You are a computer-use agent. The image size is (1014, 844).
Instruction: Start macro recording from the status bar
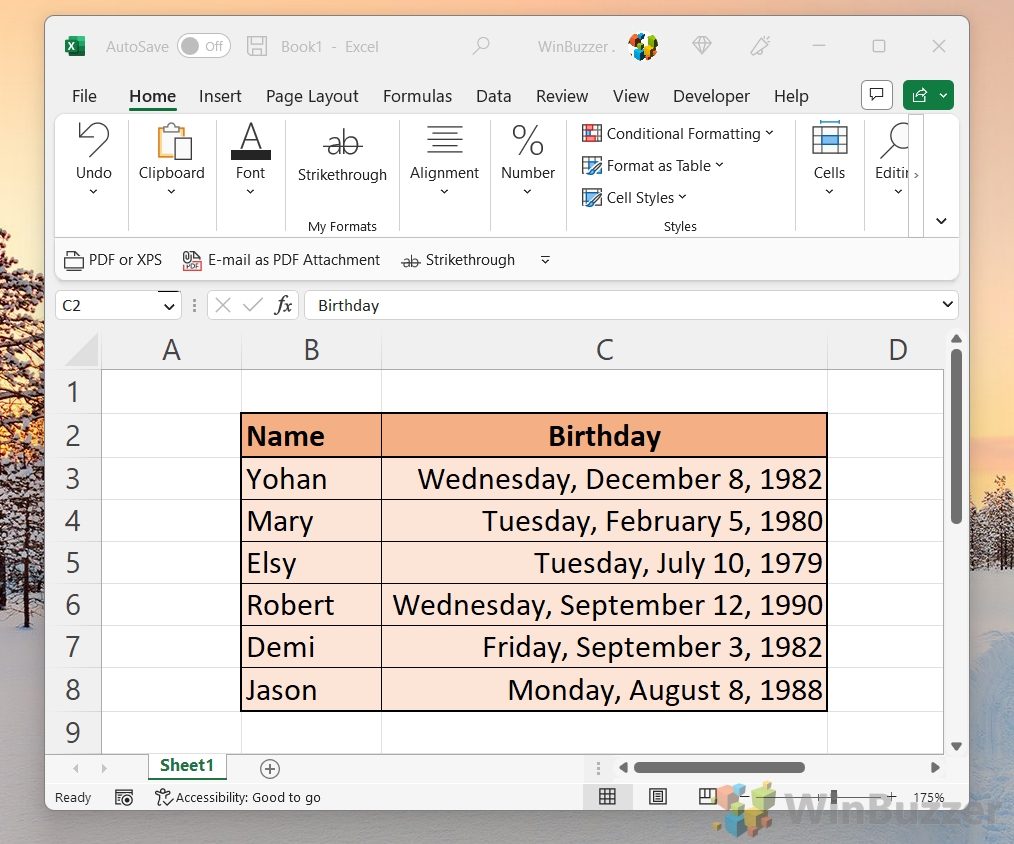pos(124,797)
